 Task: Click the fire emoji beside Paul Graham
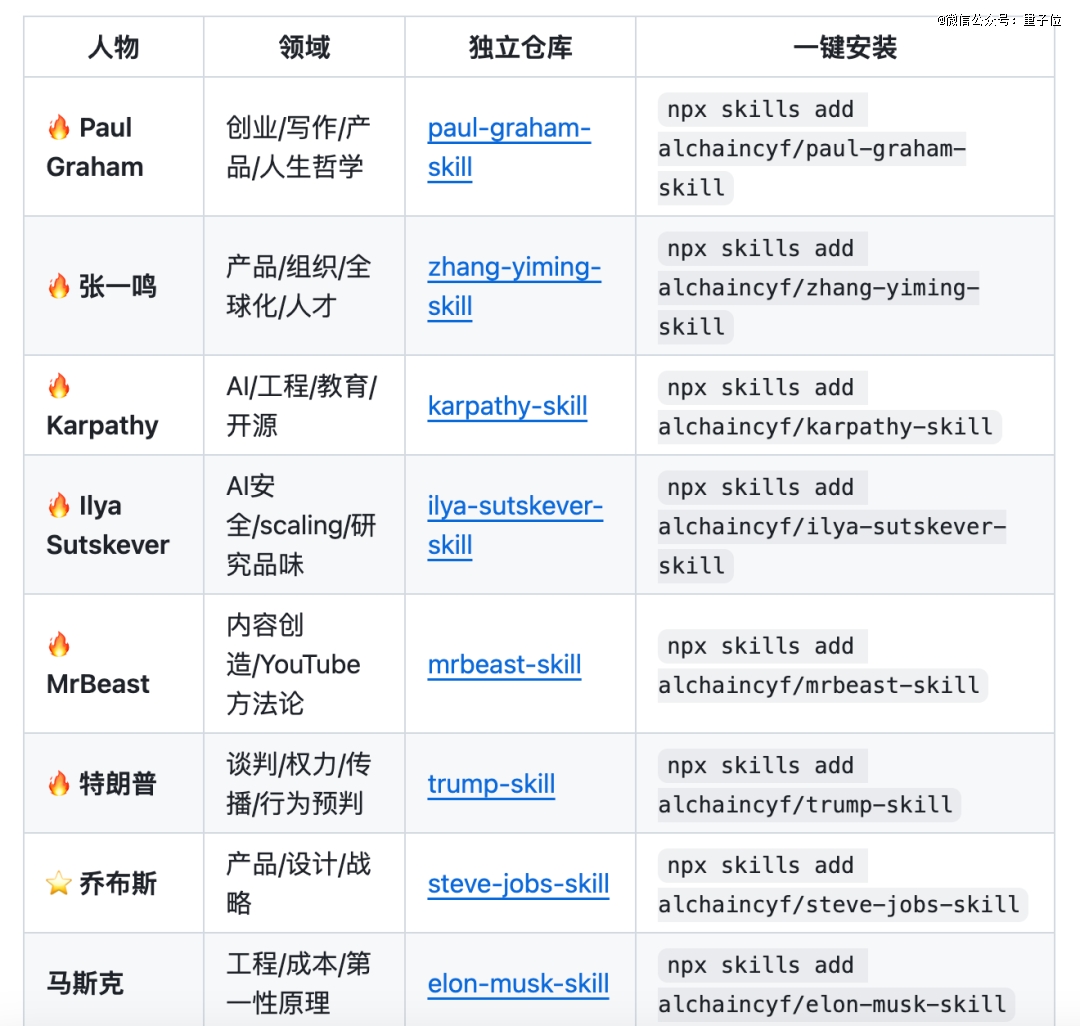59,128
